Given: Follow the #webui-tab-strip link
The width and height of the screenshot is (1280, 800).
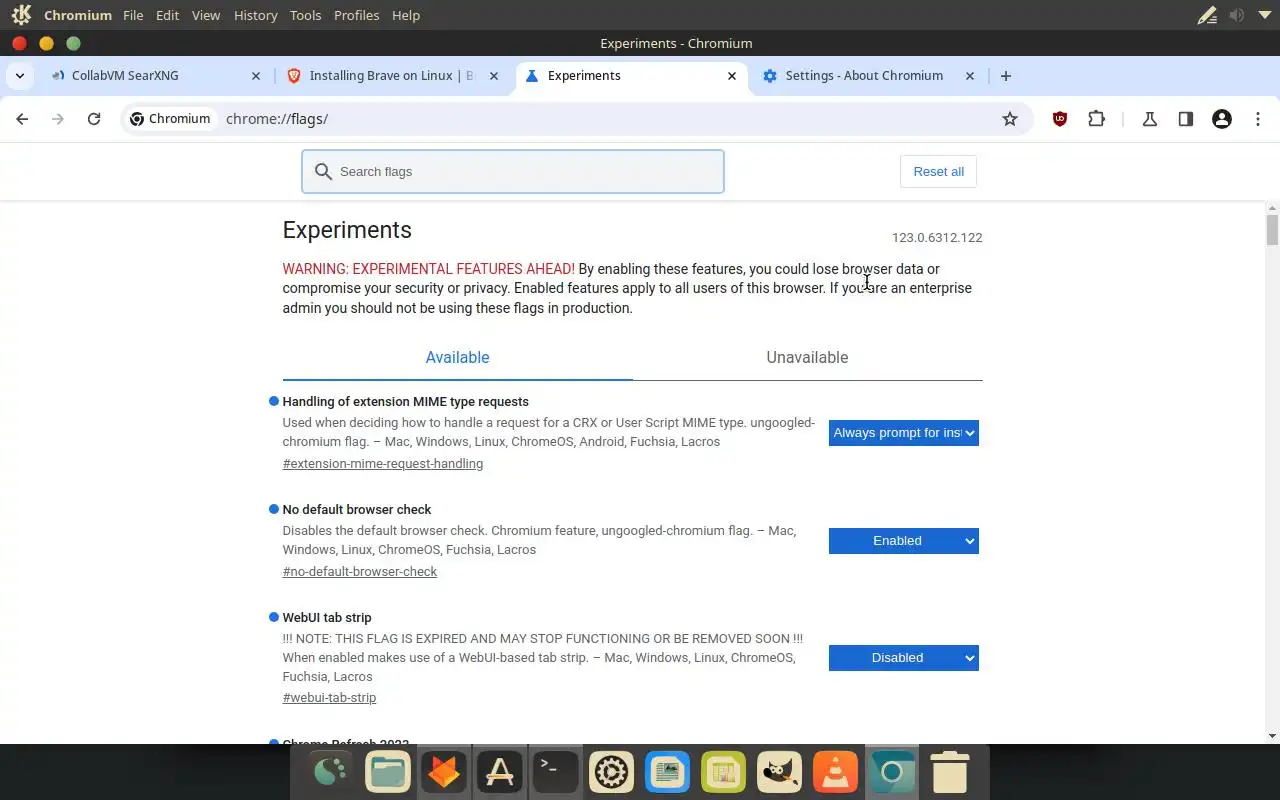Looking at the screenshot, I should (x=329, y=698).
